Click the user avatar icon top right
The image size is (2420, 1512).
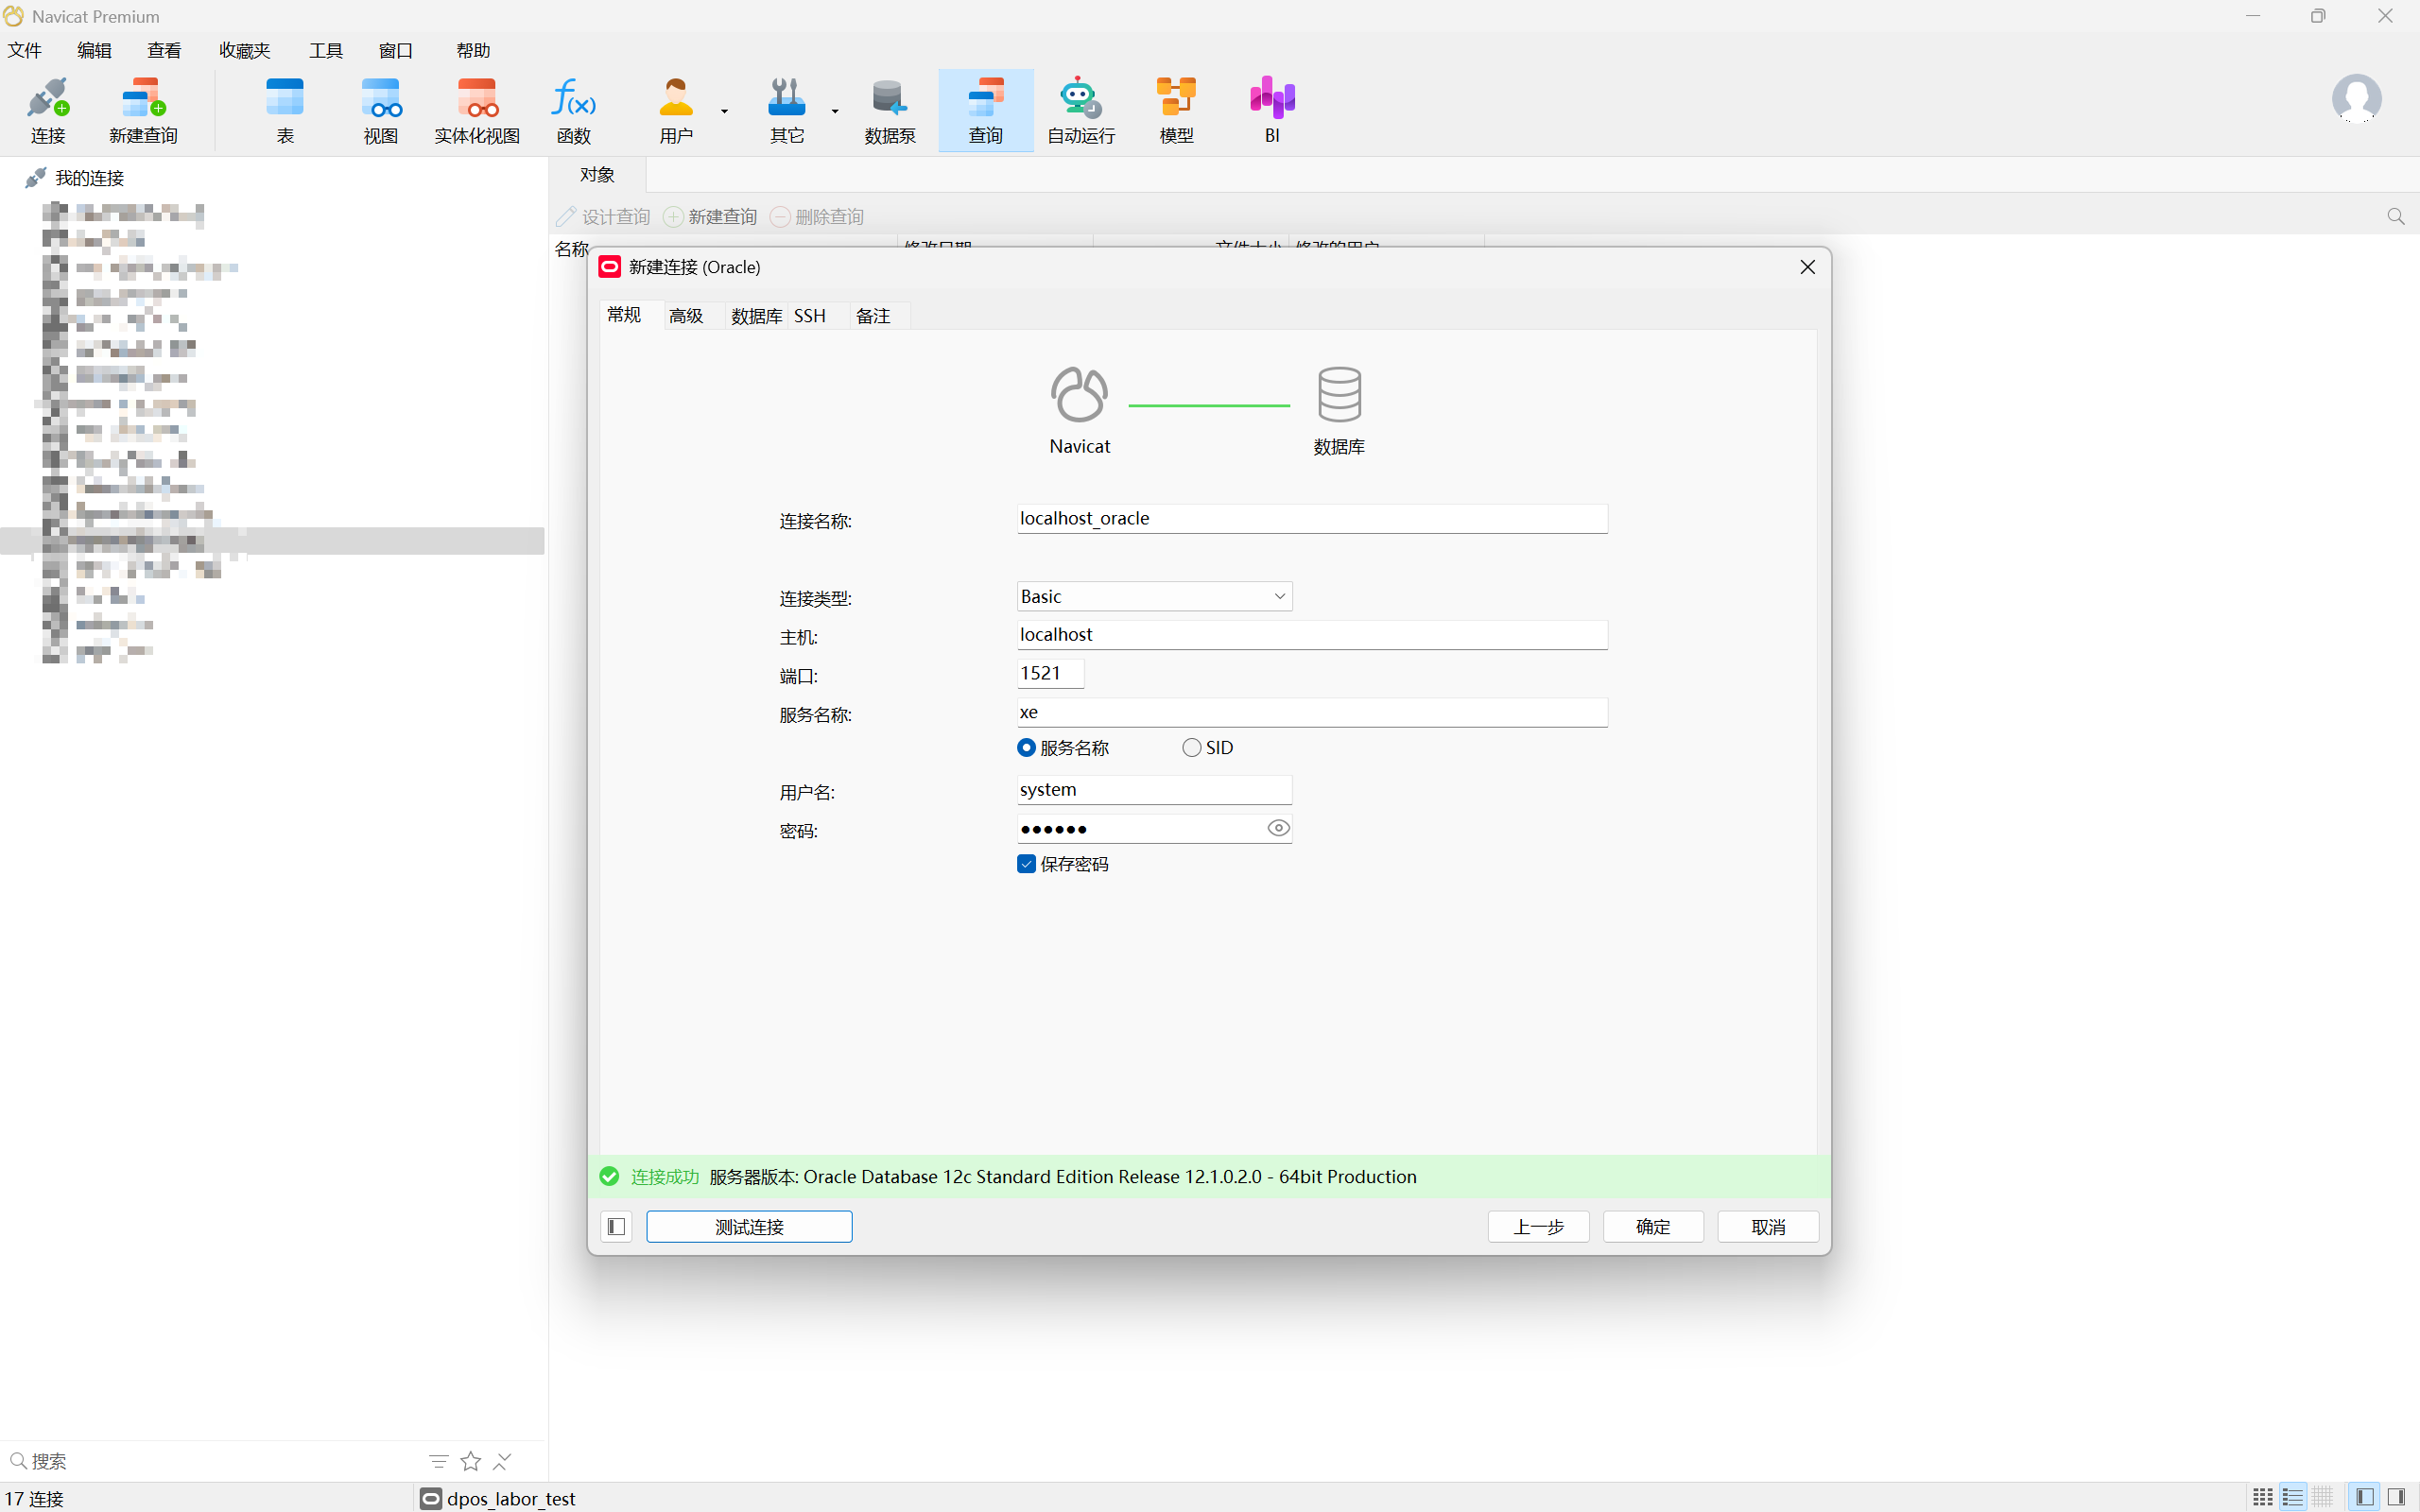point(2356,98)
